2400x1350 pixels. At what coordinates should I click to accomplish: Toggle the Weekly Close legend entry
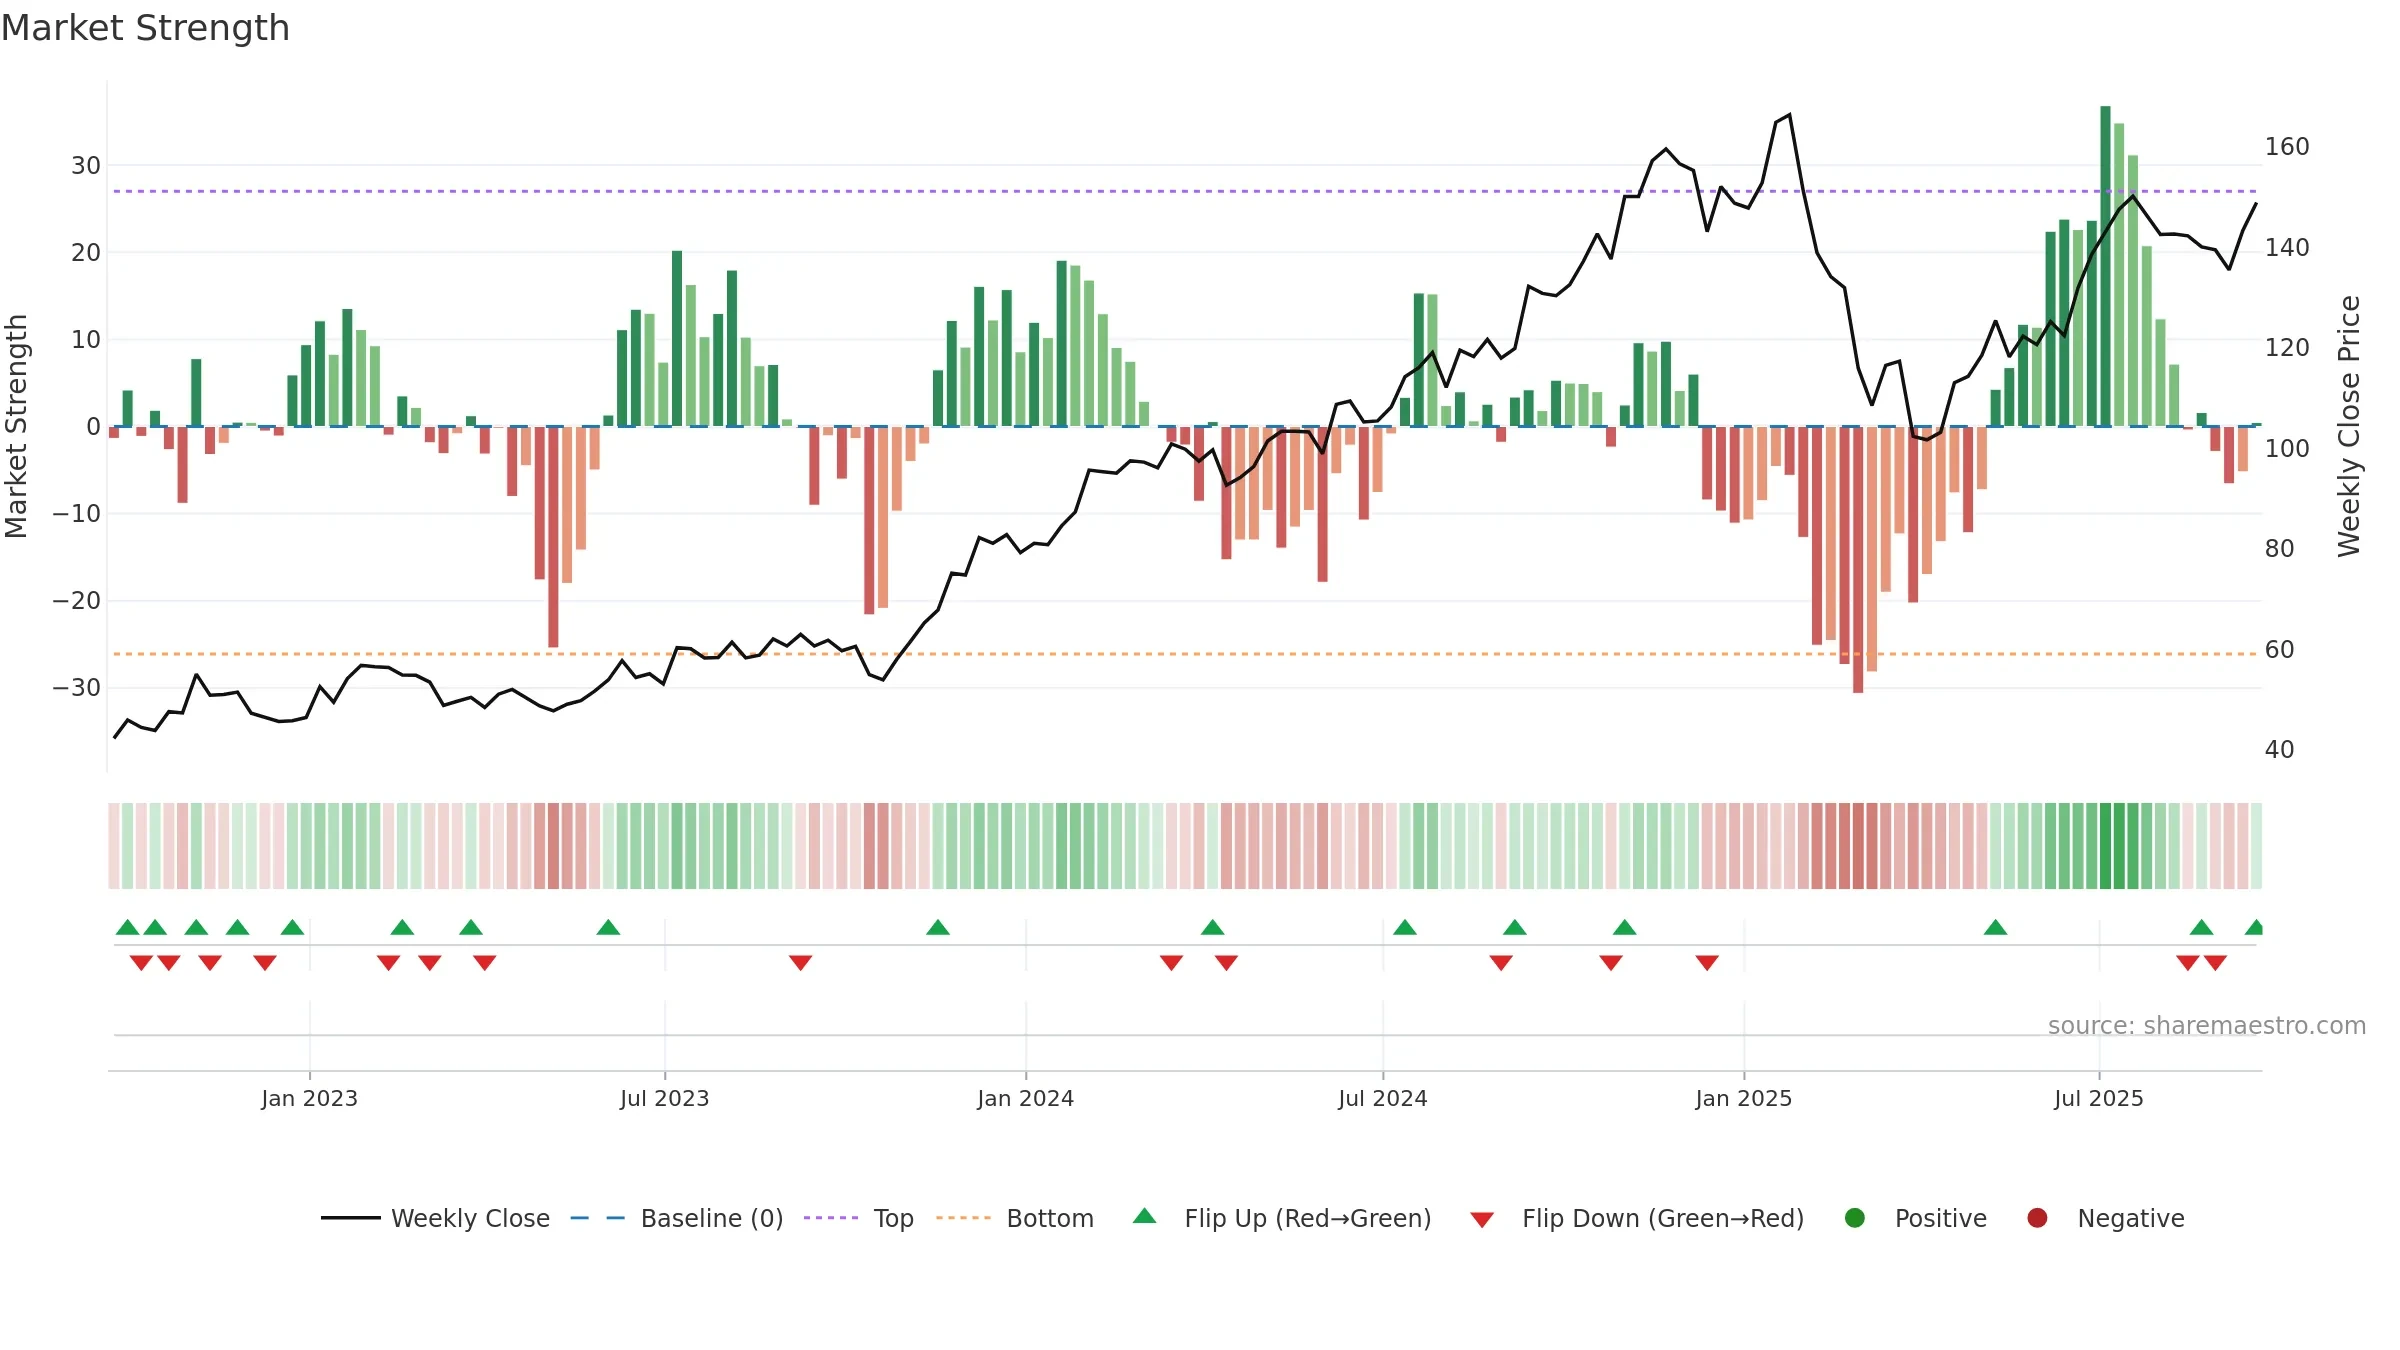435,1218
